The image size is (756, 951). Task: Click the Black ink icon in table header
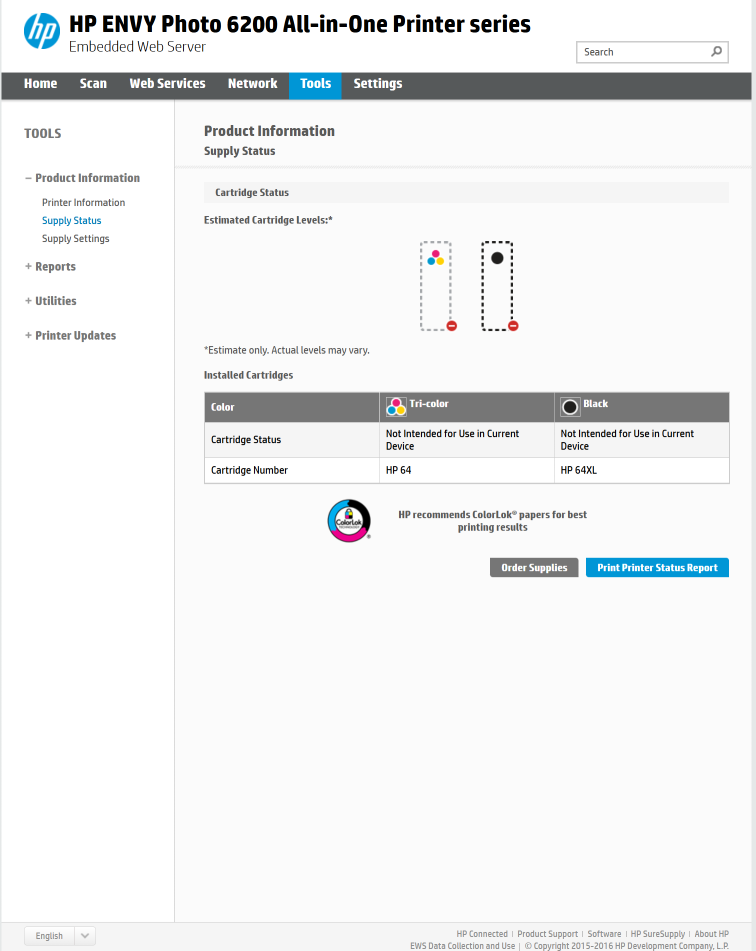click(x=570, y=407)
